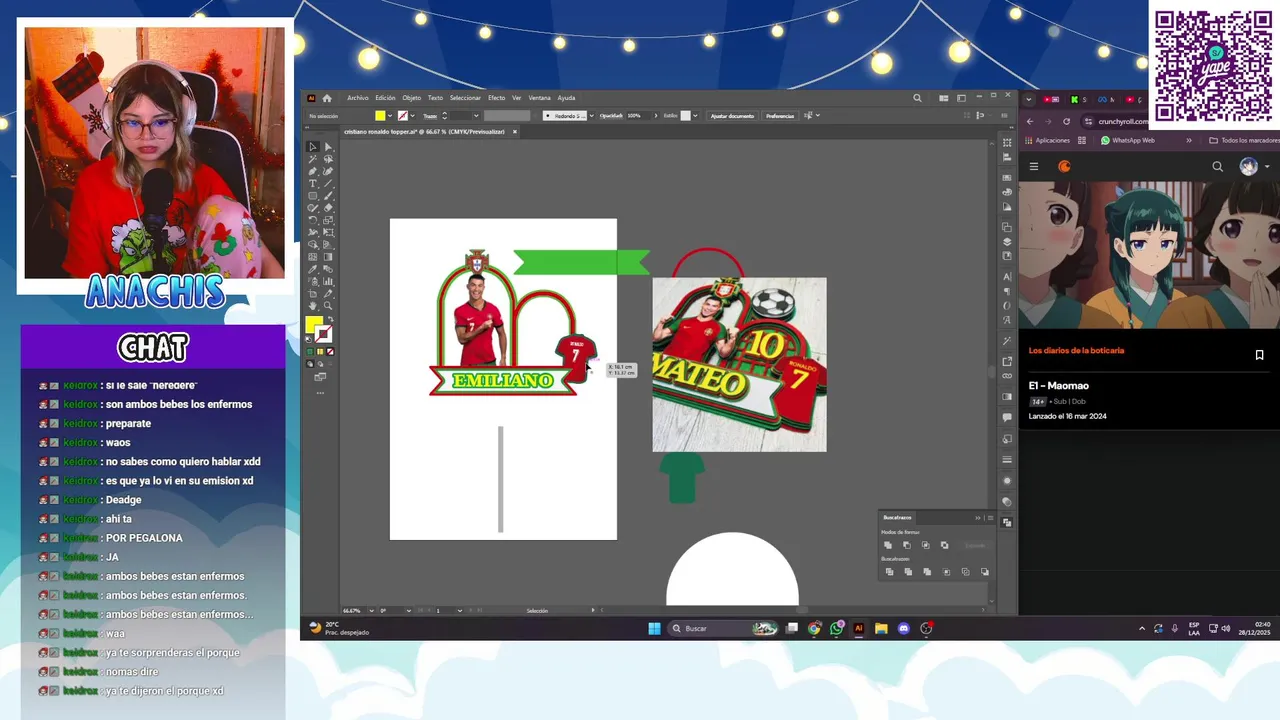Apply Unite shape mode in Buscatrazos panel
Viewport: 1280px width, 720px height.
888,545
